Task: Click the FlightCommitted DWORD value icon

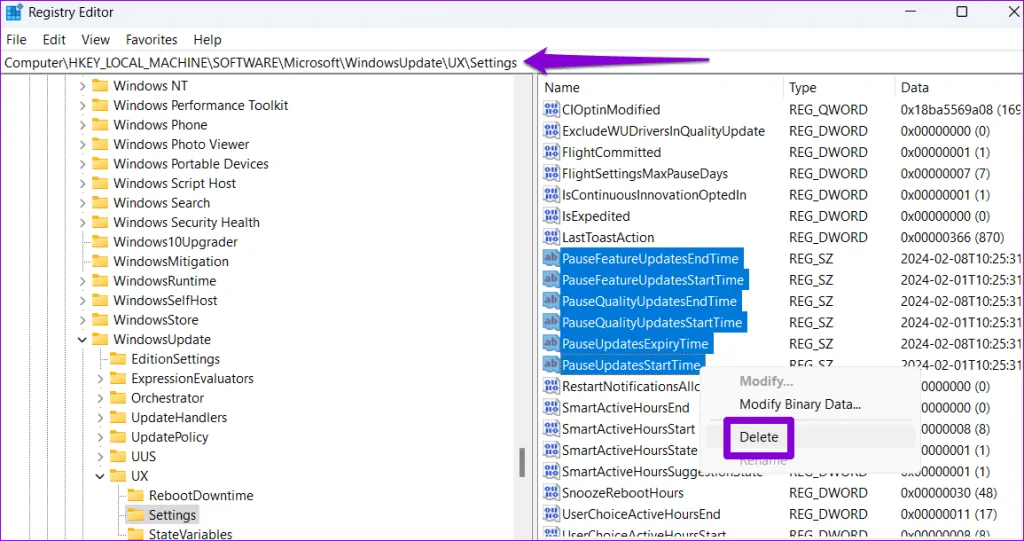Action: [x=551, y=153]
